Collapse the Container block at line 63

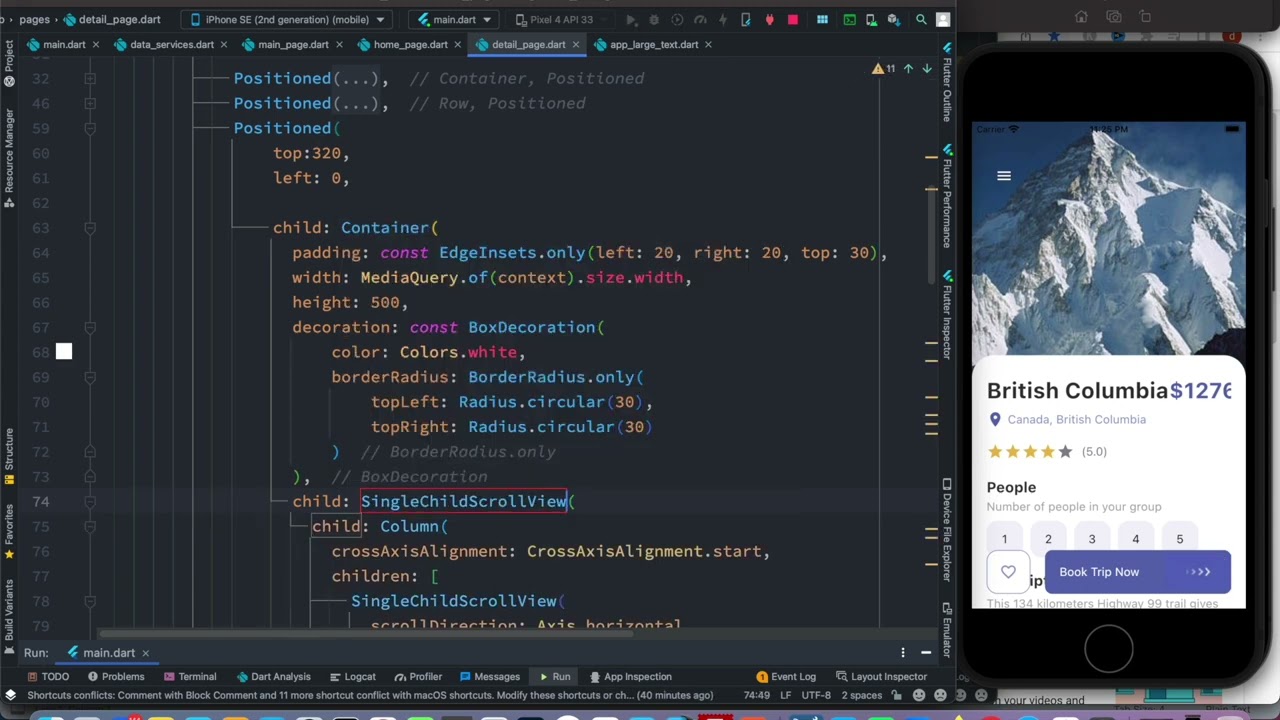pyautogui.click(x=90, y=228)
